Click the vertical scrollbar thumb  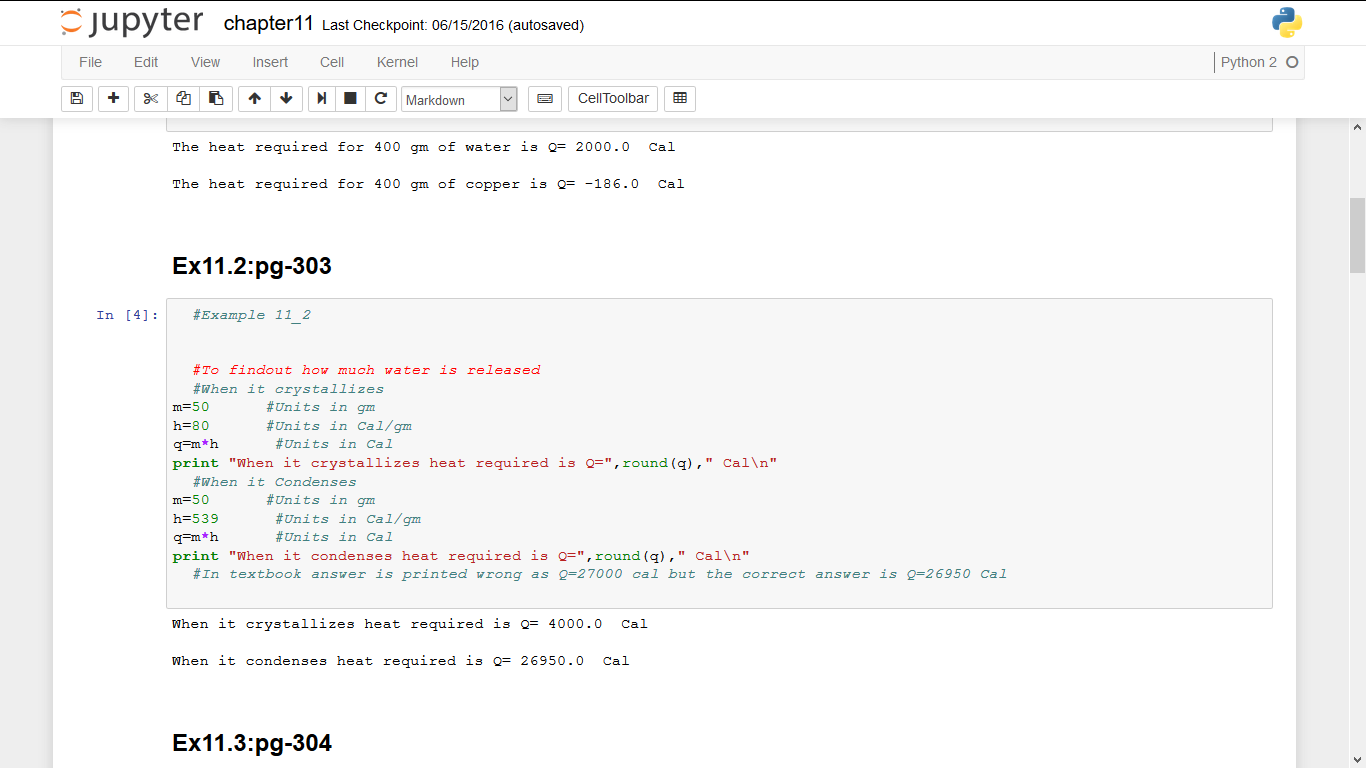[1357, 235]
